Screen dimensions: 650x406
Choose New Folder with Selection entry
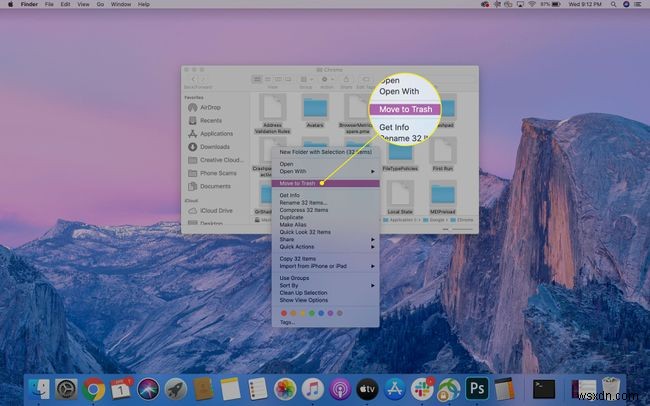tap(325, 152)
